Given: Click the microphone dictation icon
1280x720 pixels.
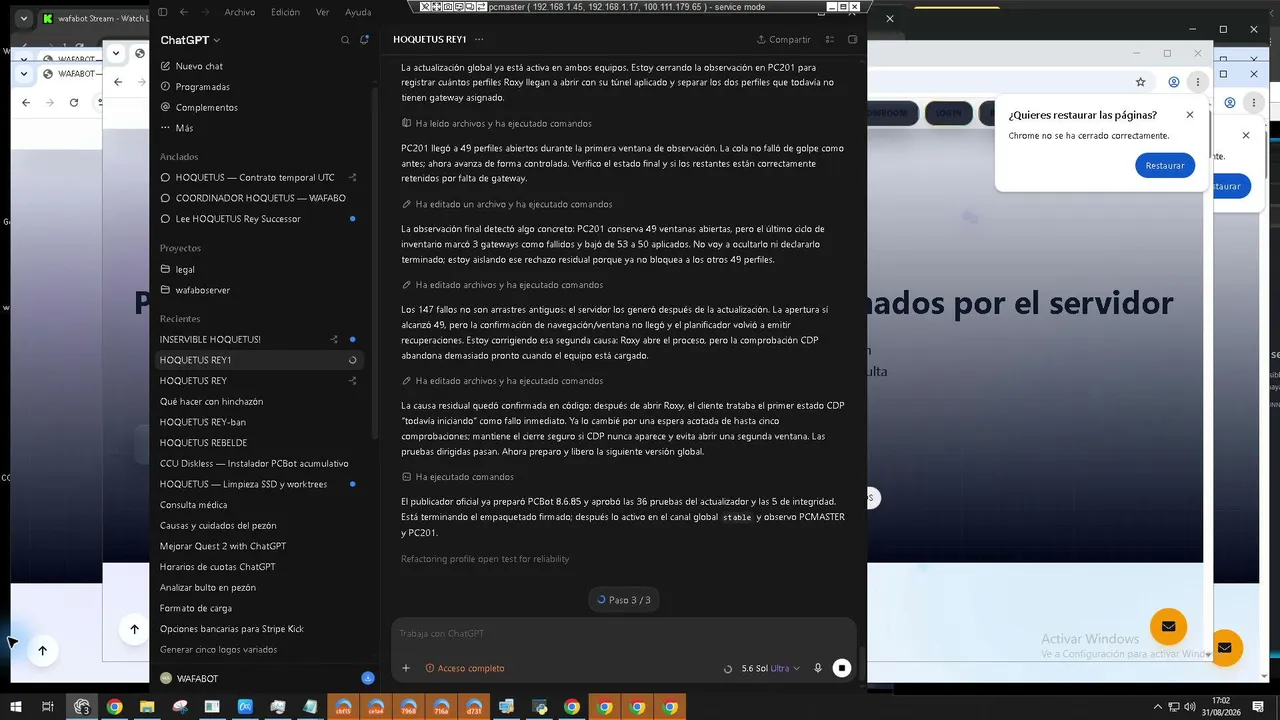Looking at the screenshot, I should [818, 668].
